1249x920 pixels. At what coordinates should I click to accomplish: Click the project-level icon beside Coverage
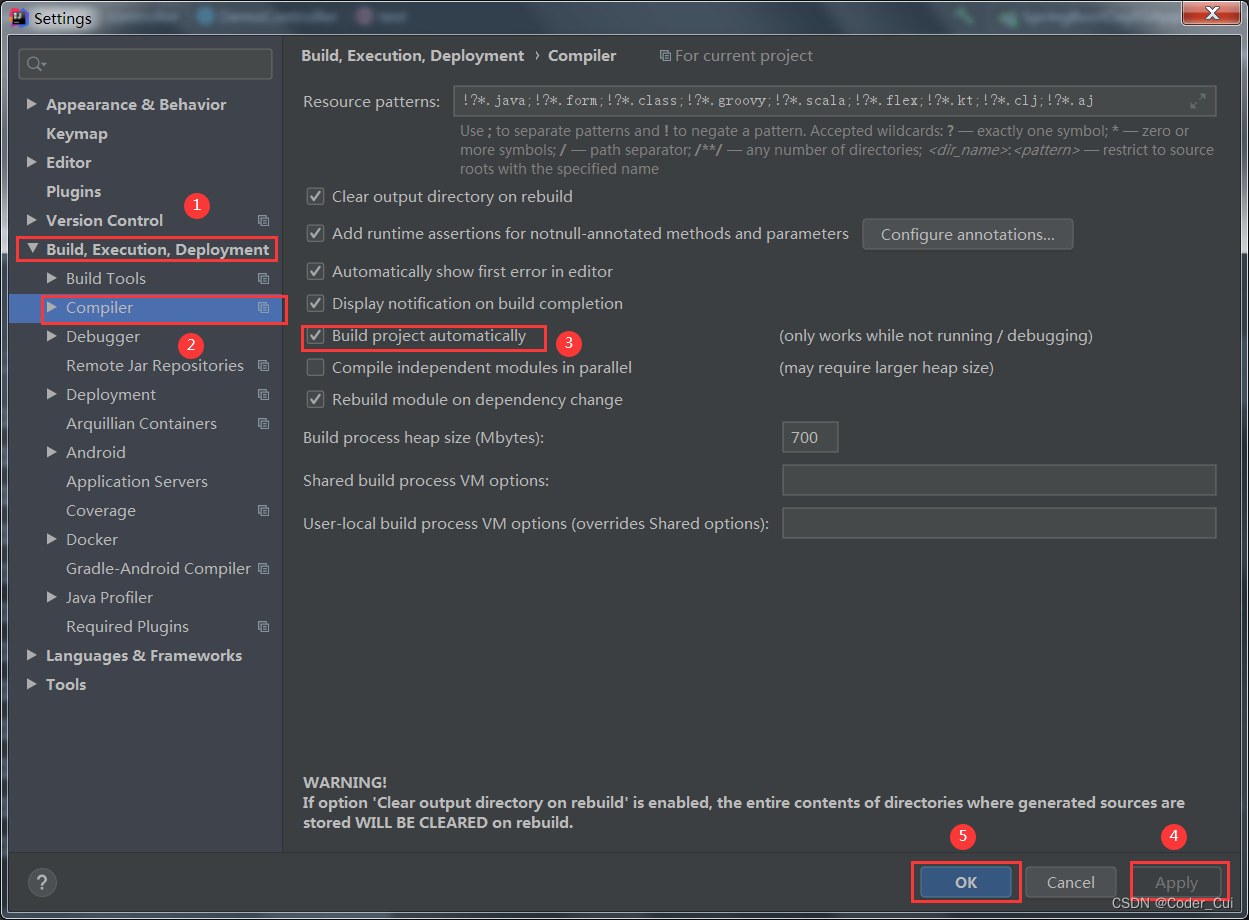coord(263,511)
